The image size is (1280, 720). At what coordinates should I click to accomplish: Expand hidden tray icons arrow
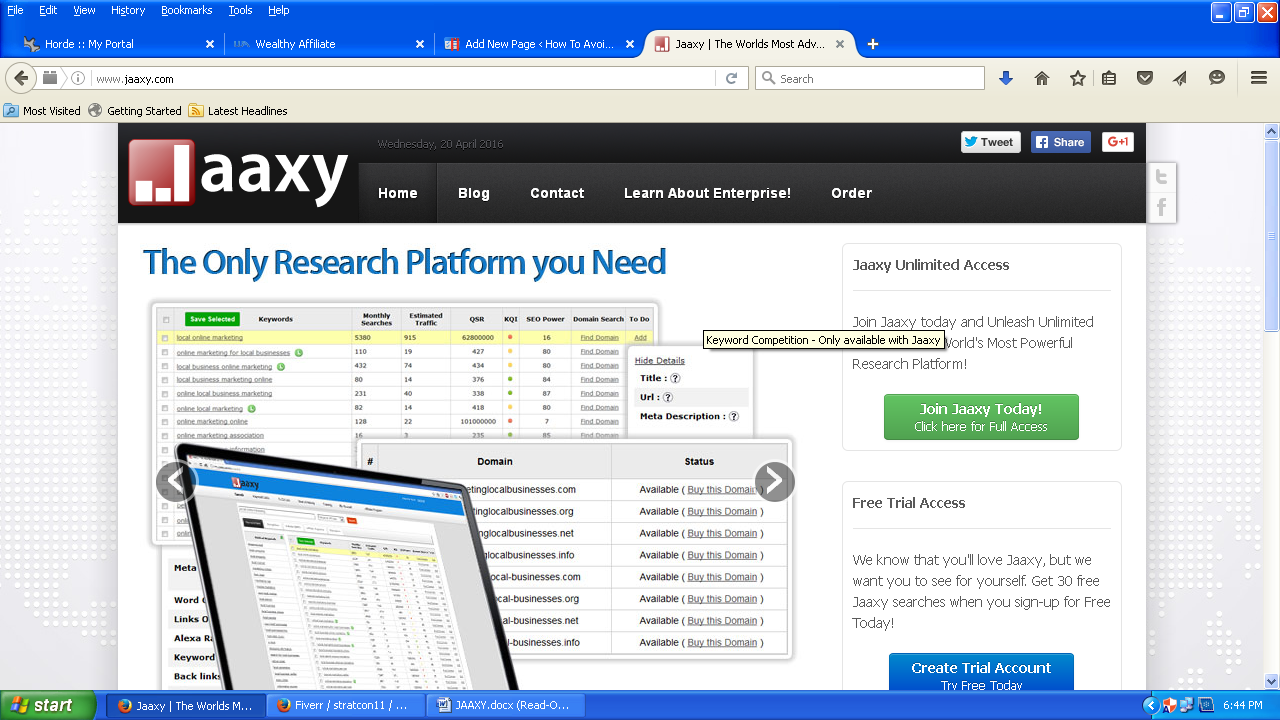[x=1150, y=705]
